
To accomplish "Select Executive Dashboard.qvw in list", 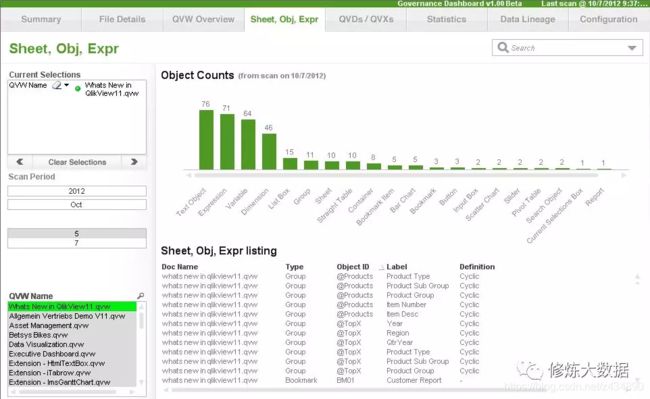I will point(72,354).
